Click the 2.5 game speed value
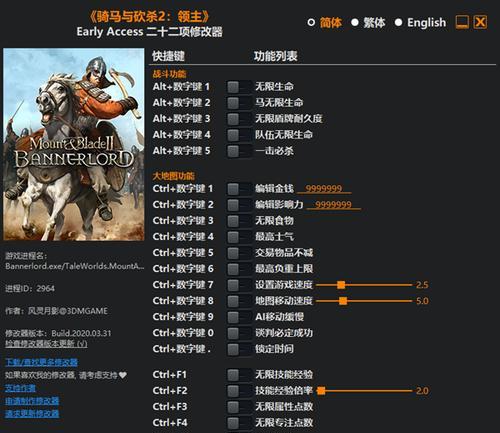500x433 pixels. pyautogui.click(x=422, y=285)
